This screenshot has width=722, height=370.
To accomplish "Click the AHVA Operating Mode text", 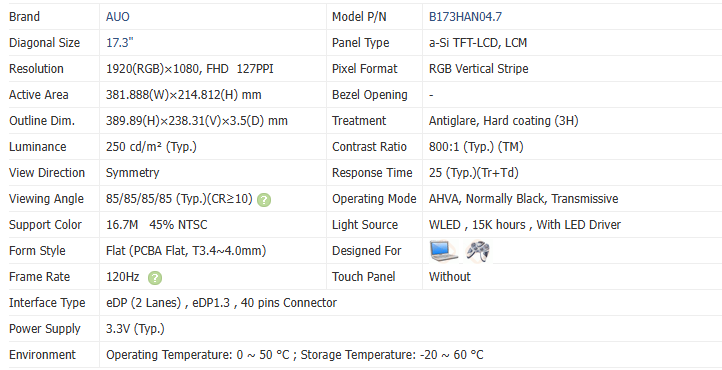I will [524, 199].
